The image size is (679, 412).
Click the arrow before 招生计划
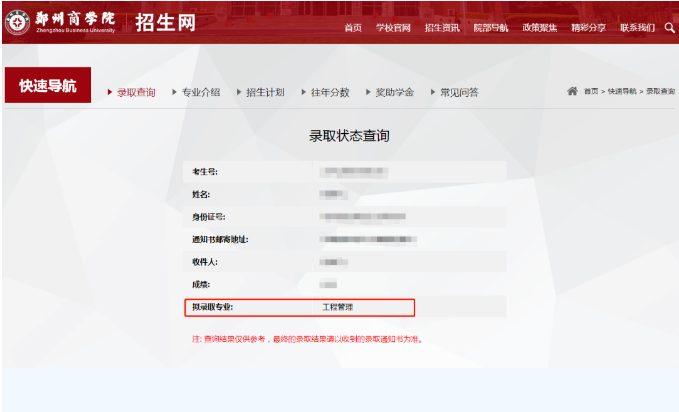pos(240,92)
